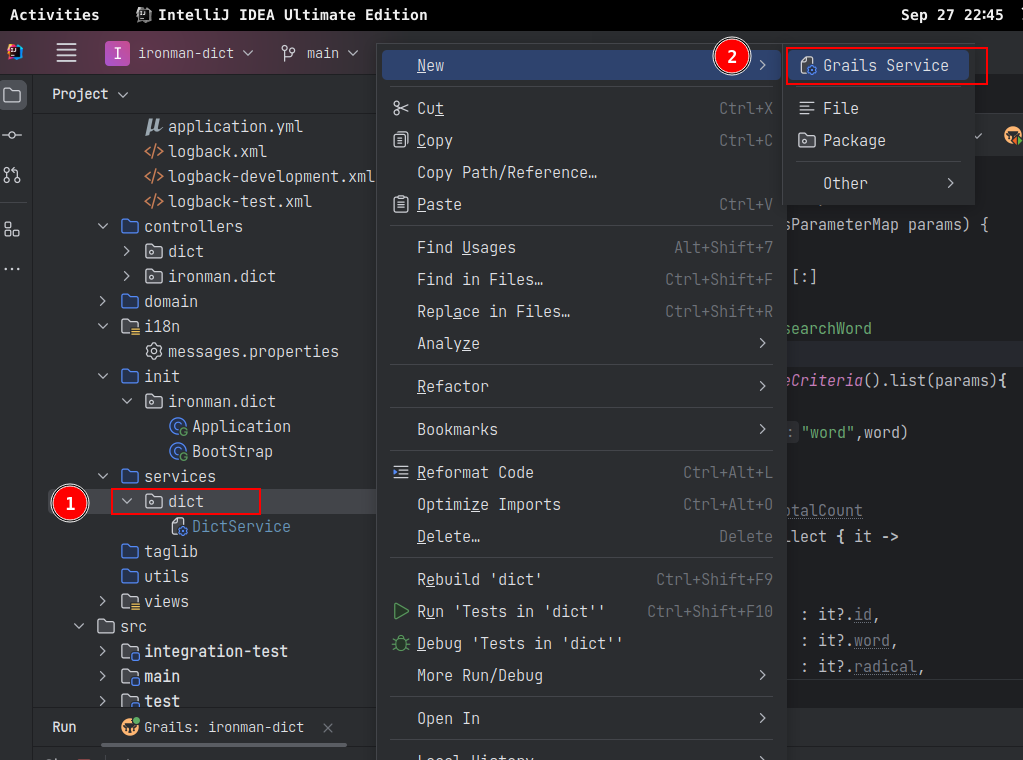The width and height of the screenshot is (1023, 760).
Task: Click the DictService file icon
Action: (x=179, y=526)
